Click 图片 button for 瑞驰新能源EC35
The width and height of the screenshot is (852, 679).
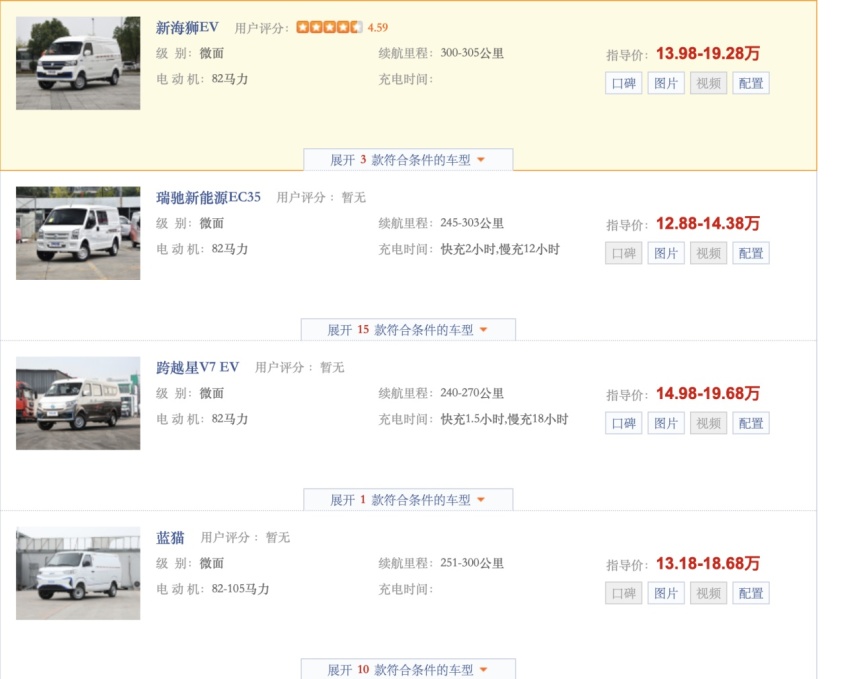coord(666,253)
